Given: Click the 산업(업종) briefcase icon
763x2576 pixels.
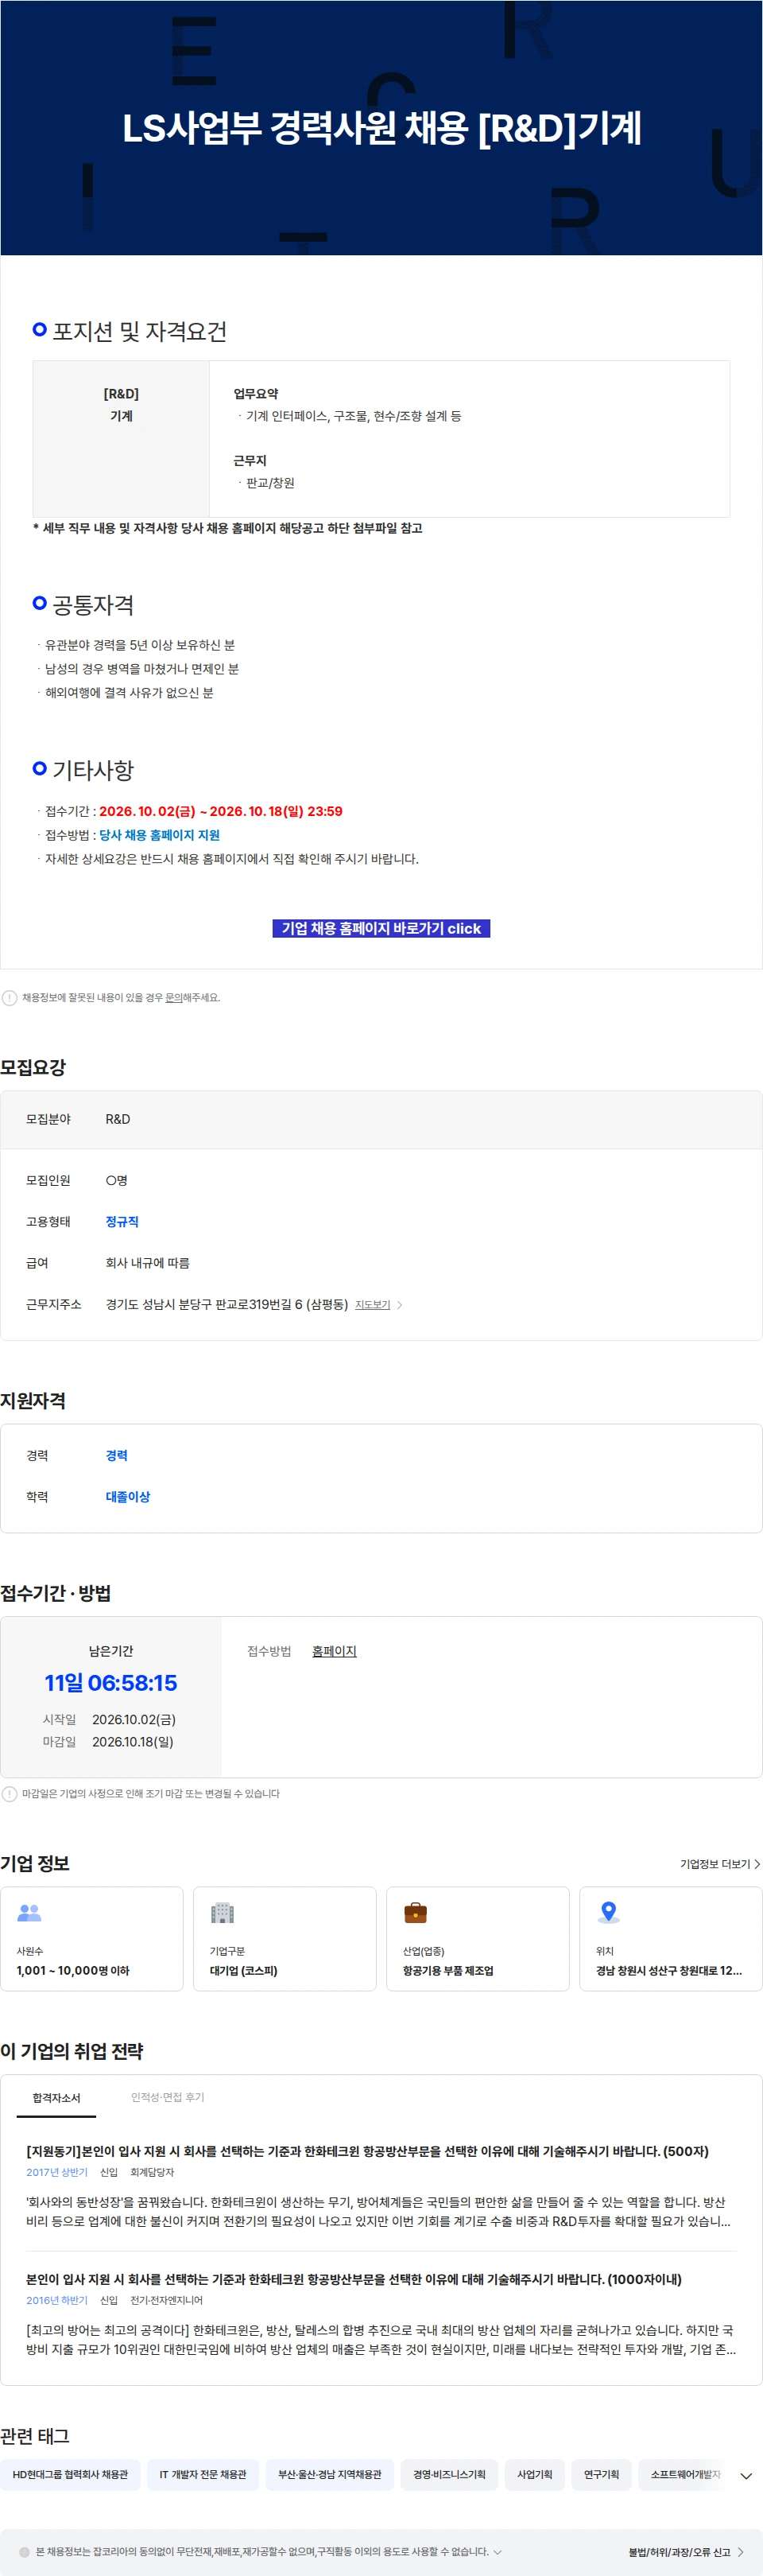Looking at the screenshot, I should [415, 1912].
